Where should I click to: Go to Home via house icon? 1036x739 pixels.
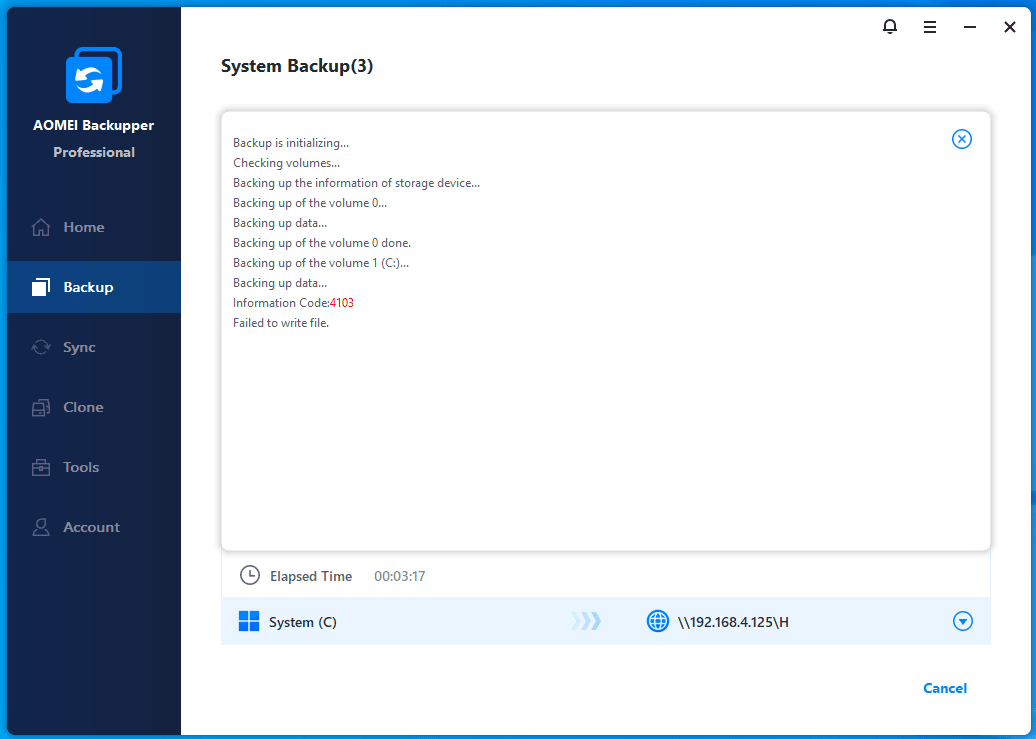pos(41,227)
